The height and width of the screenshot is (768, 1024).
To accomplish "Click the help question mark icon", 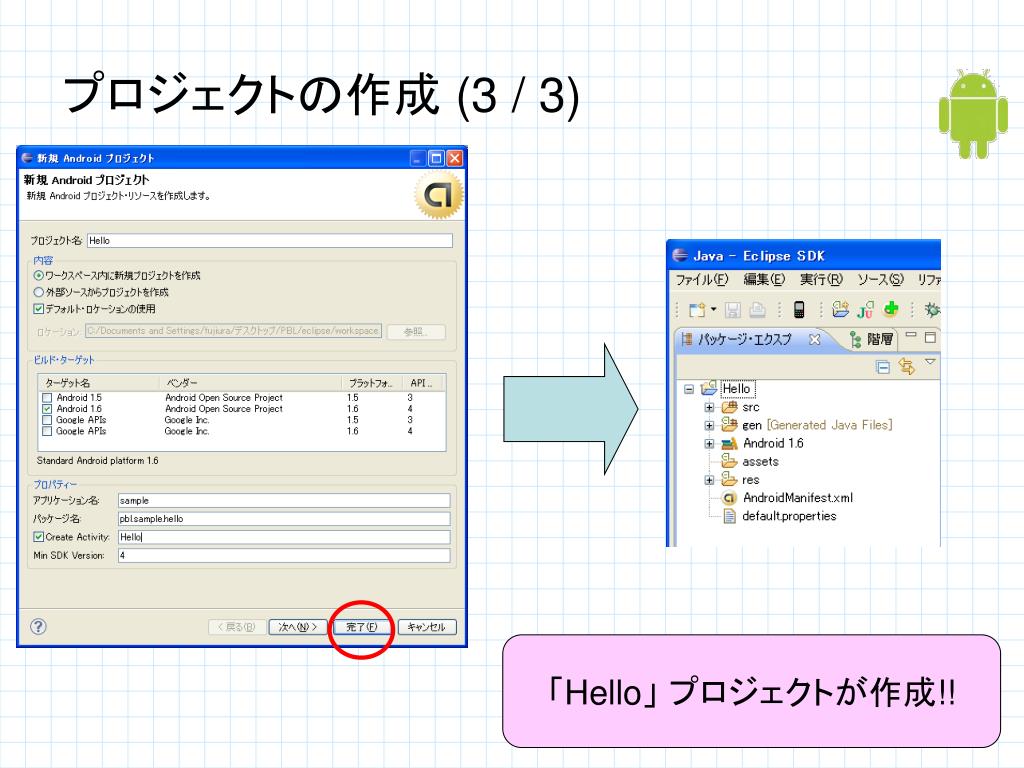I will coord(39,626).
